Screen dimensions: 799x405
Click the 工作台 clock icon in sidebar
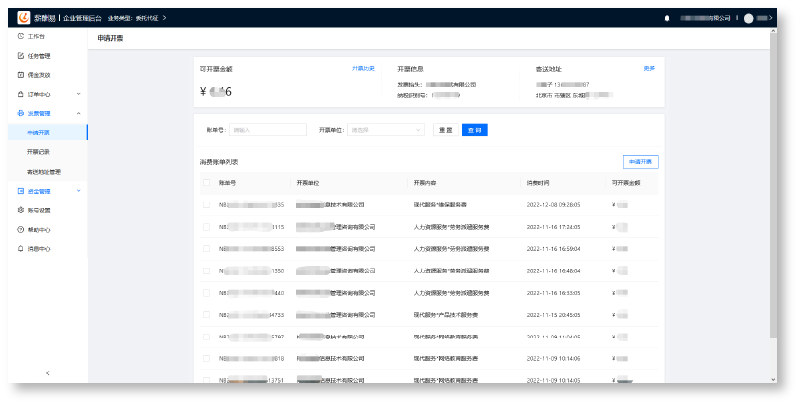click(x=21, y=36)
